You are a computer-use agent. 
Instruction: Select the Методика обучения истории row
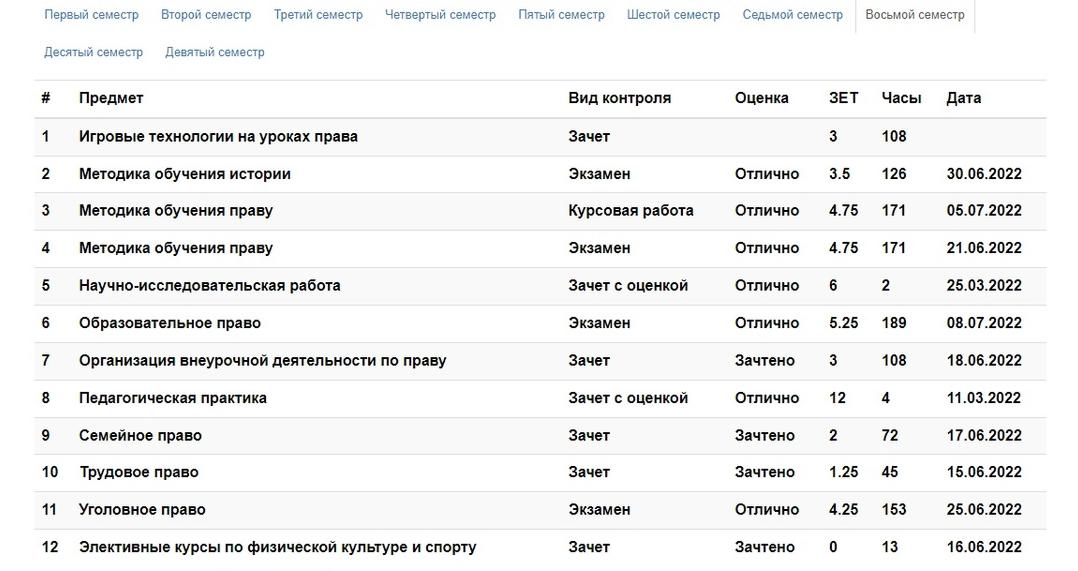tap(540, 174)
